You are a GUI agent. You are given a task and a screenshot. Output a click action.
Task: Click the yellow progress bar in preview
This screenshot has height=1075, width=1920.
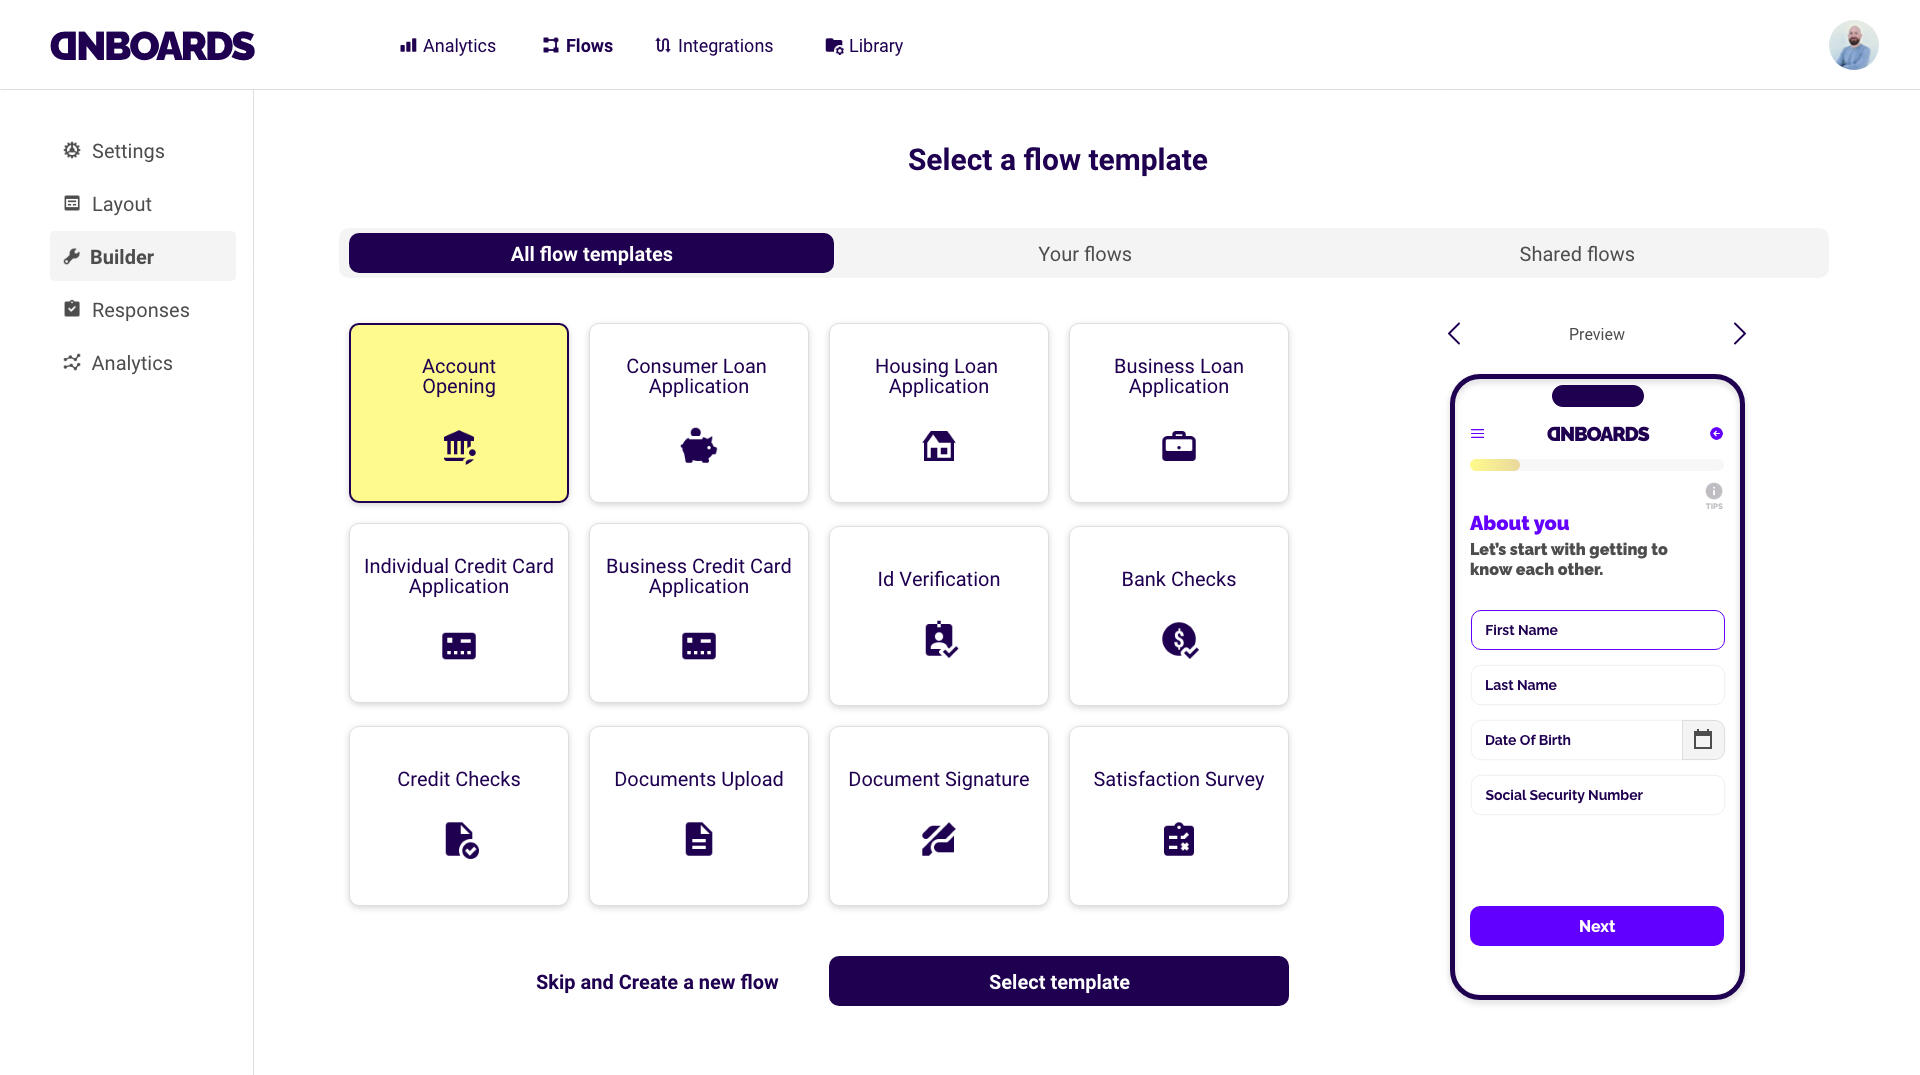1495,465
